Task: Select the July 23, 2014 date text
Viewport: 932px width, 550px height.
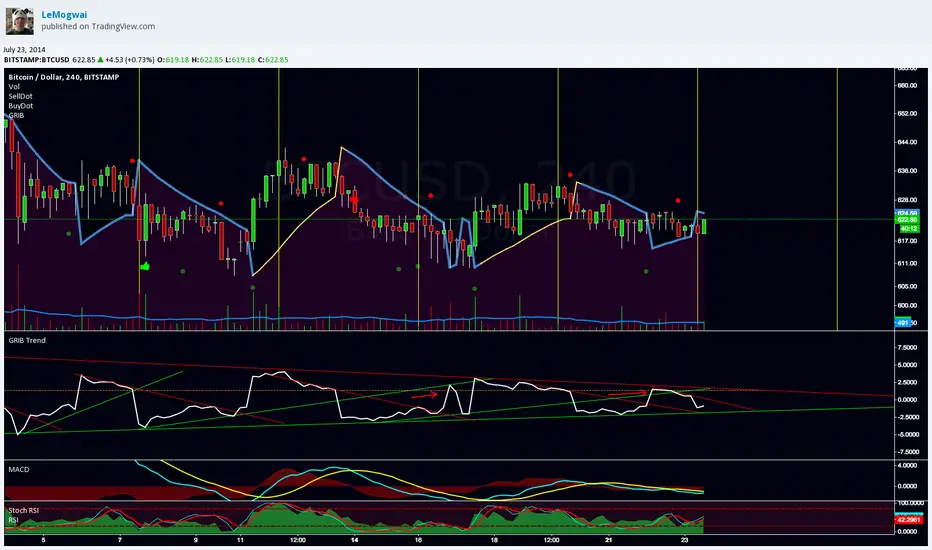Action: point(24,49)
